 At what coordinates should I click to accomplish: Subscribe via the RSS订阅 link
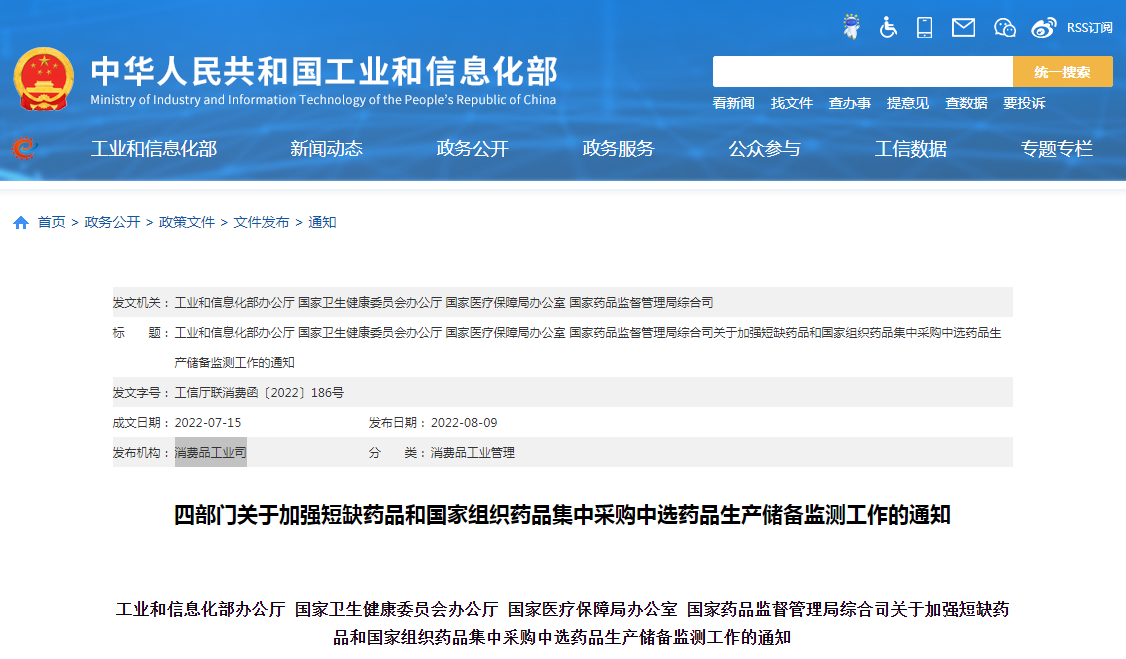(1091, 27)
